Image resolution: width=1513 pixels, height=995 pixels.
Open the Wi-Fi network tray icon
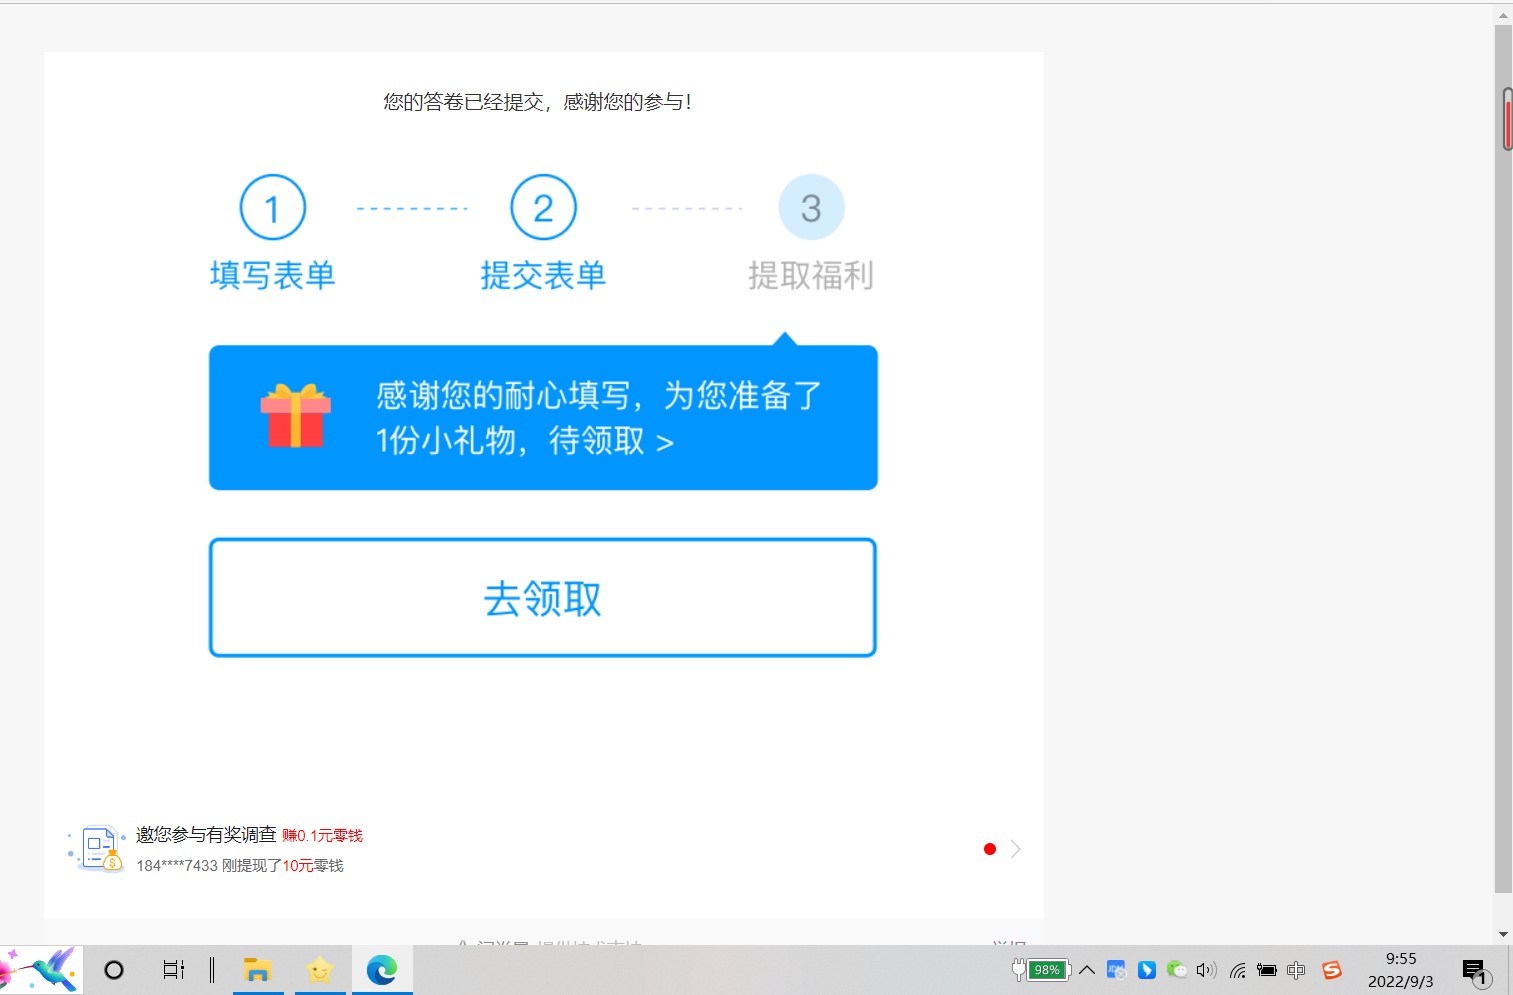pyautogui.click(x=1238, y=970)
